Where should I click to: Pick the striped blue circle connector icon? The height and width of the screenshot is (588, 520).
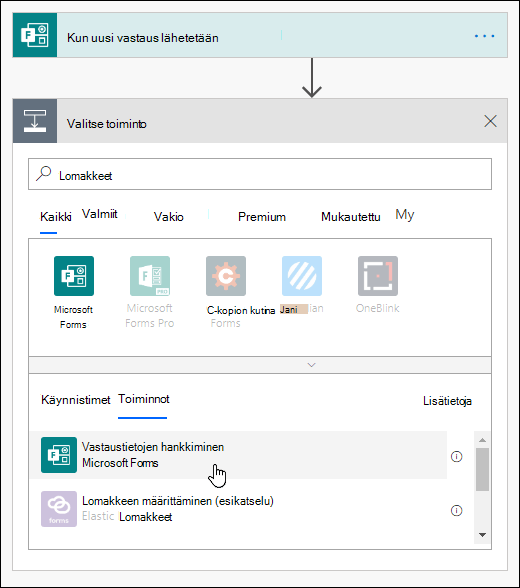pos(302,276)
